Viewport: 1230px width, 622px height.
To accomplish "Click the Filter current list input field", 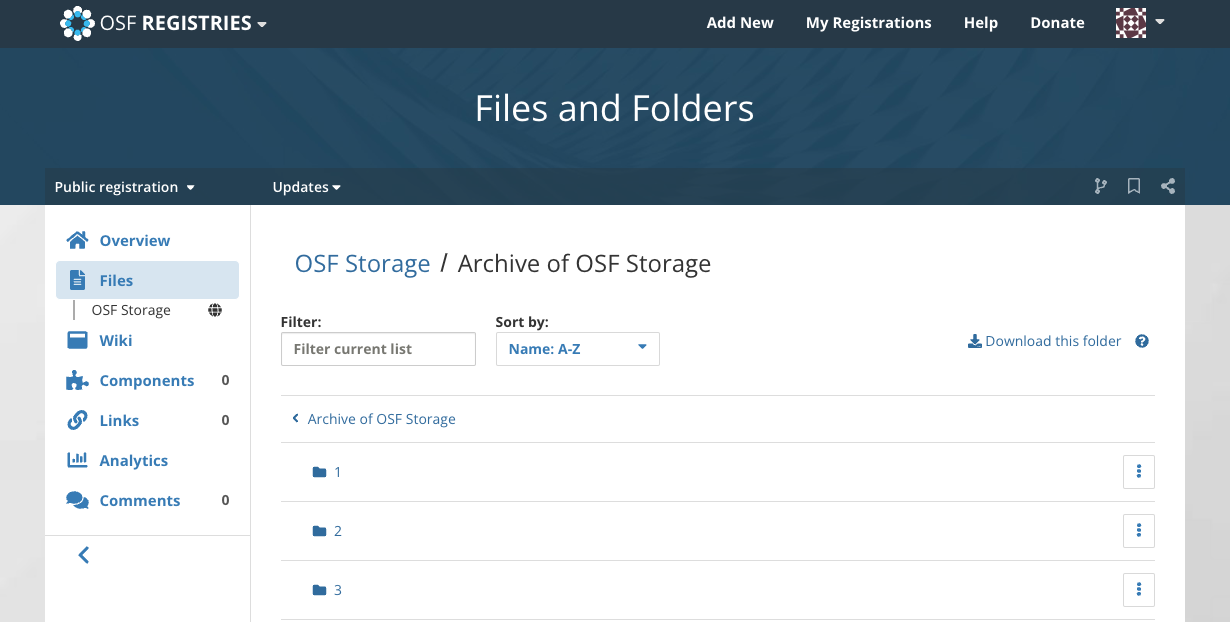I will [x=378, y=349].
